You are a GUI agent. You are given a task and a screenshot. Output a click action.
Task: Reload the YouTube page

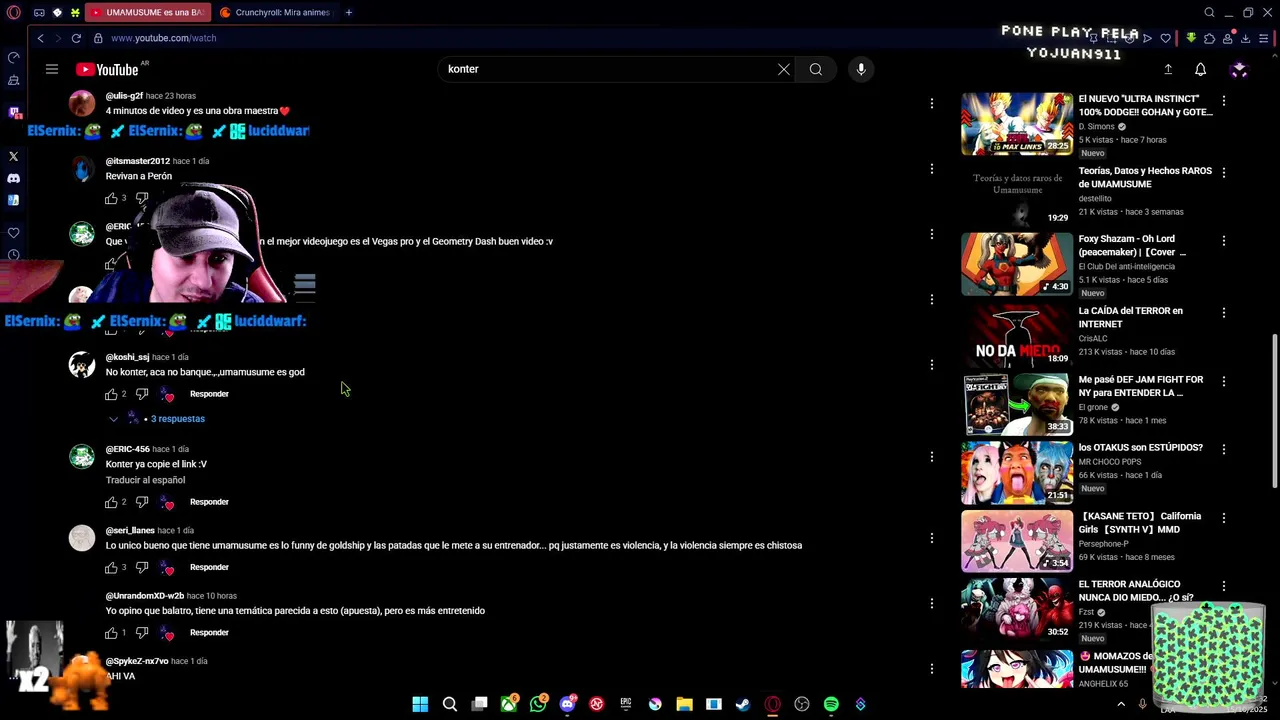pos(76,38)
